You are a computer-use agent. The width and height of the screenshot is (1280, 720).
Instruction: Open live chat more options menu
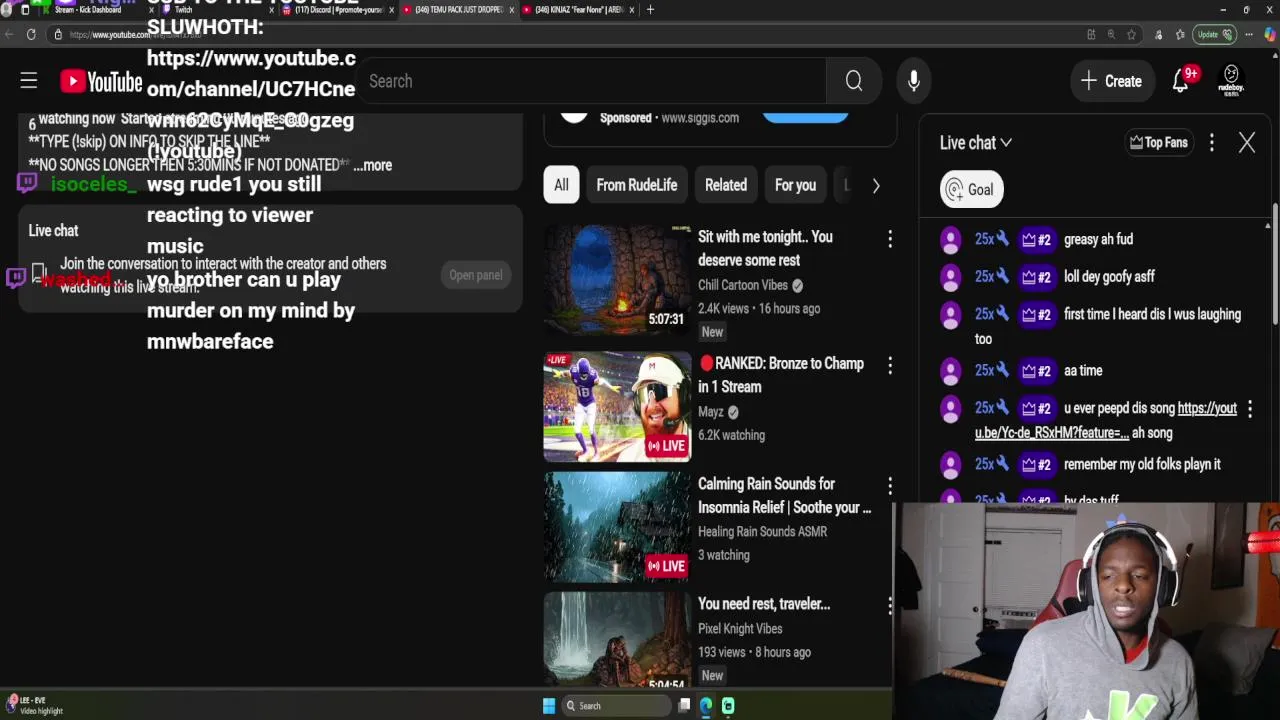[1212, 143]
